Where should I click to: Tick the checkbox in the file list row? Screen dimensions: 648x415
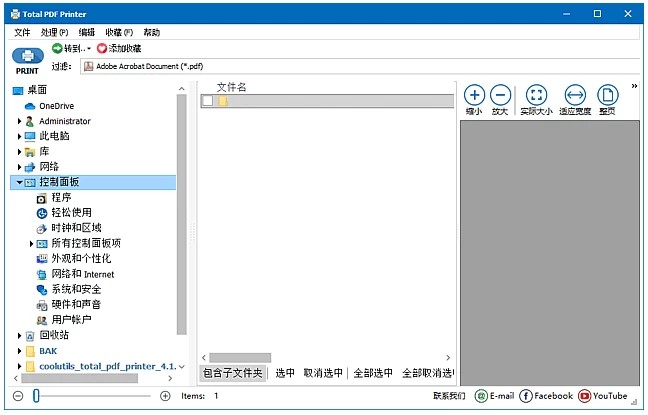pyautogui.click(x=207, y=101)
